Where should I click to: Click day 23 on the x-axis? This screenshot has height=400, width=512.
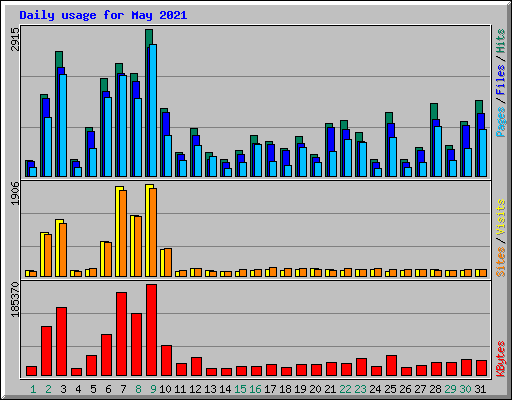pos(360,389)
